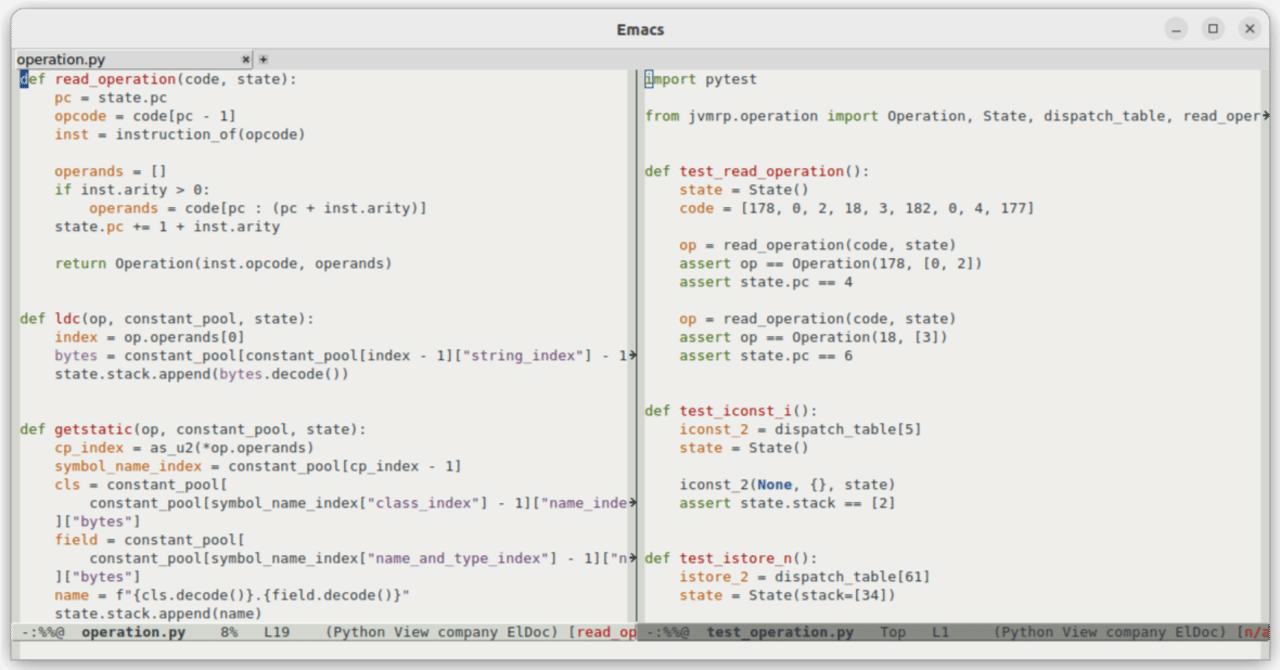Viewport: 1280px width, 670px height.
Task: Click the 8% buffer position indicator
Action: click(x=228, y=632)
